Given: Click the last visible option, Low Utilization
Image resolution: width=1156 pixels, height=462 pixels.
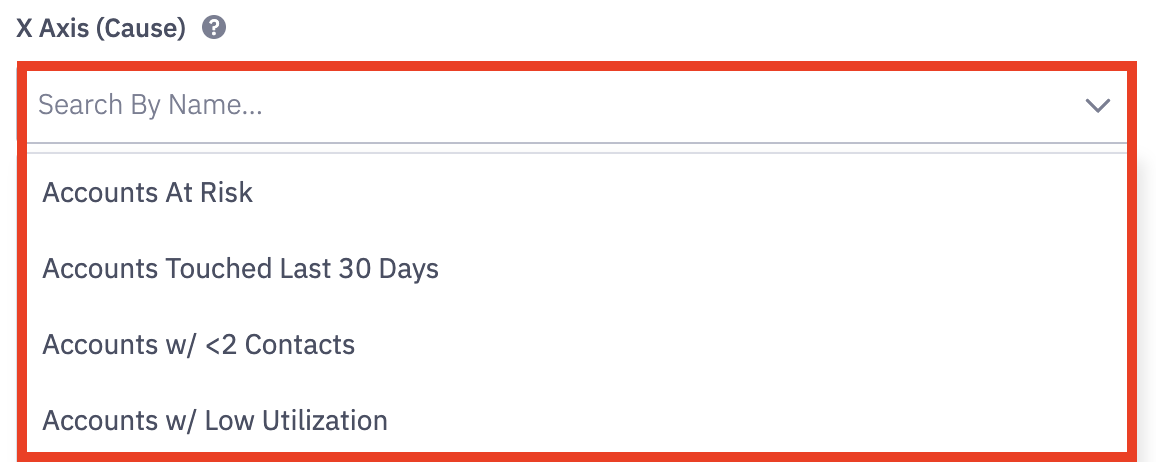Looking at the screenshot, I should click(x=215, y=421).
